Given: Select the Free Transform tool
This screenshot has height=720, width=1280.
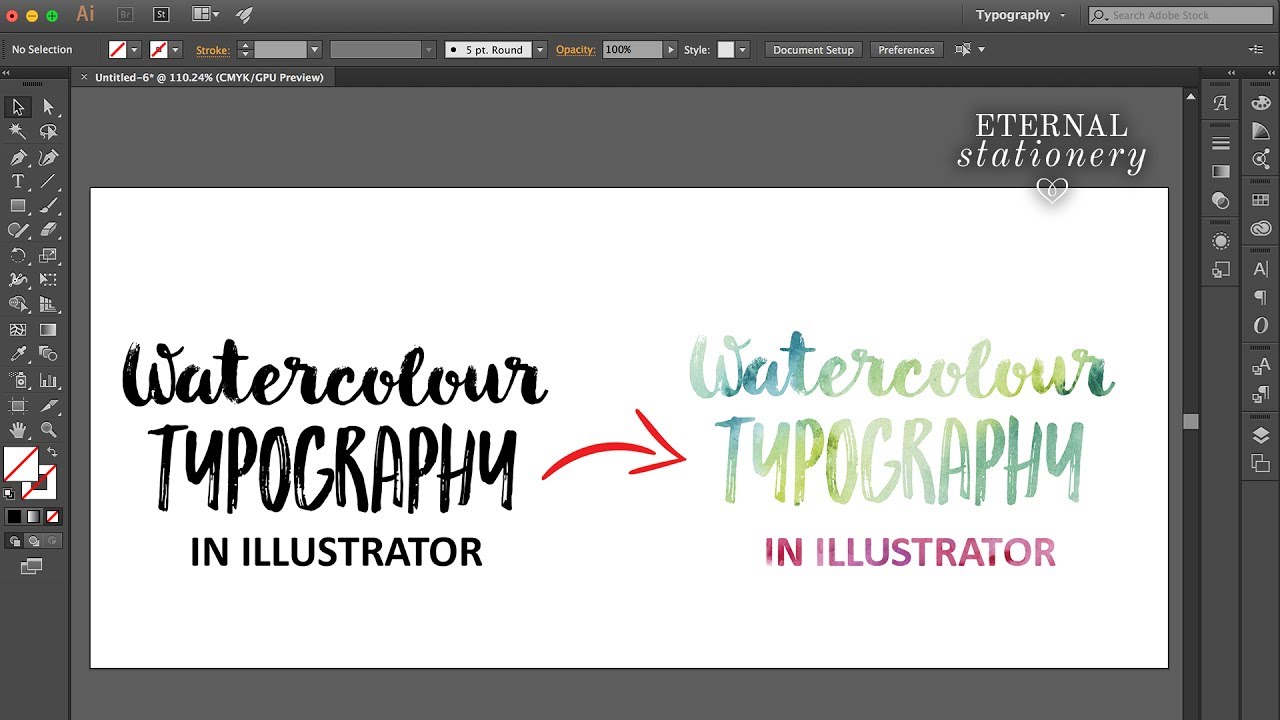Looking at the screenshot, I should (48, 280).
